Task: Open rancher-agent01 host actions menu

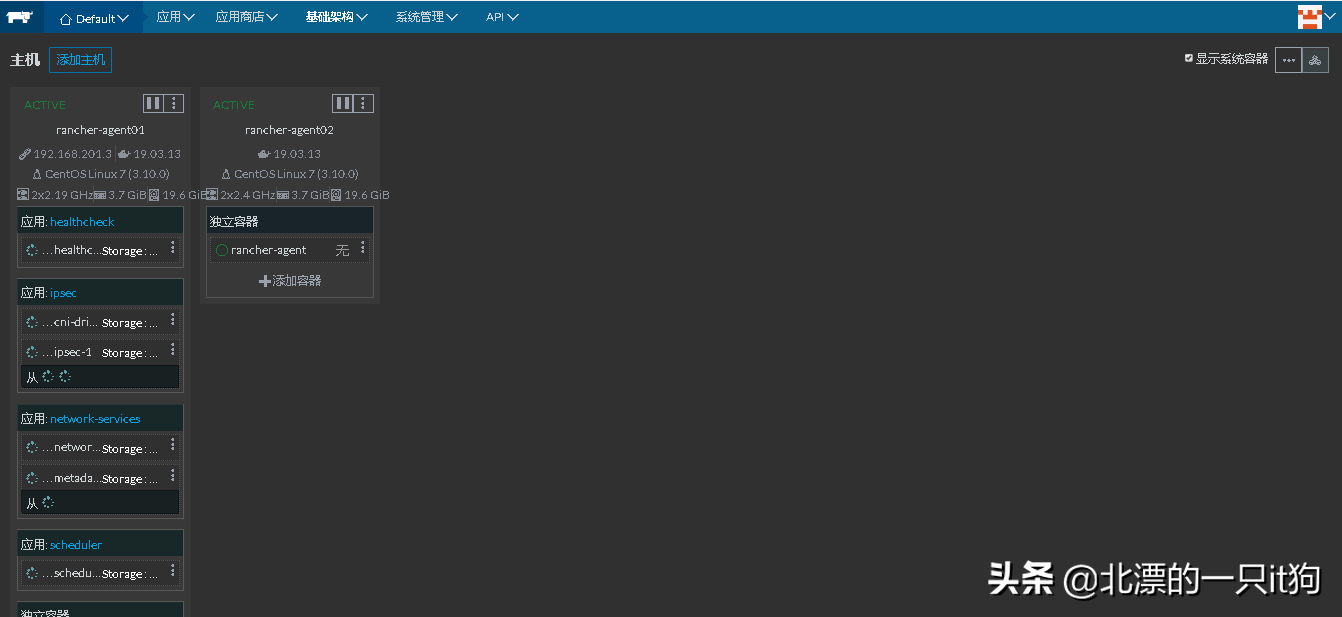Action: [x=174, y=103]
